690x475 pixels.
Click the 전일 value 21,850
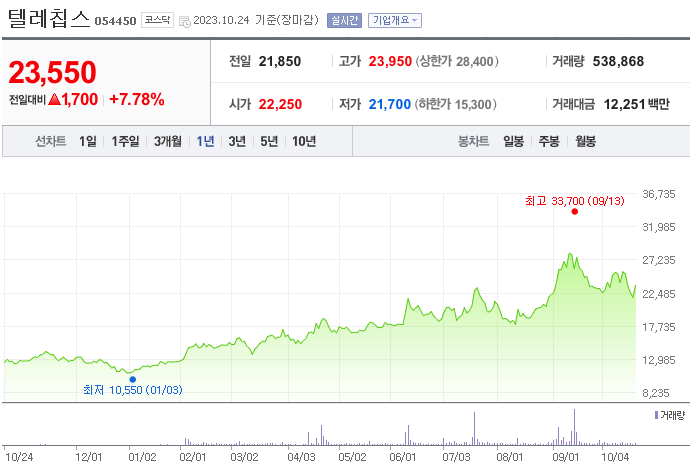[x=279, y=61]
